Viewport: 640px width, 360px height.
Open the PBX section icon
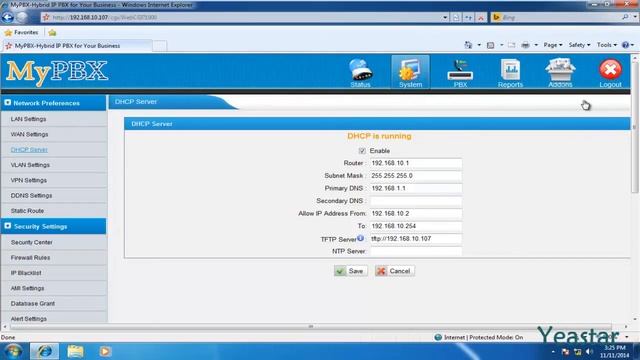[x=460, y=73]
